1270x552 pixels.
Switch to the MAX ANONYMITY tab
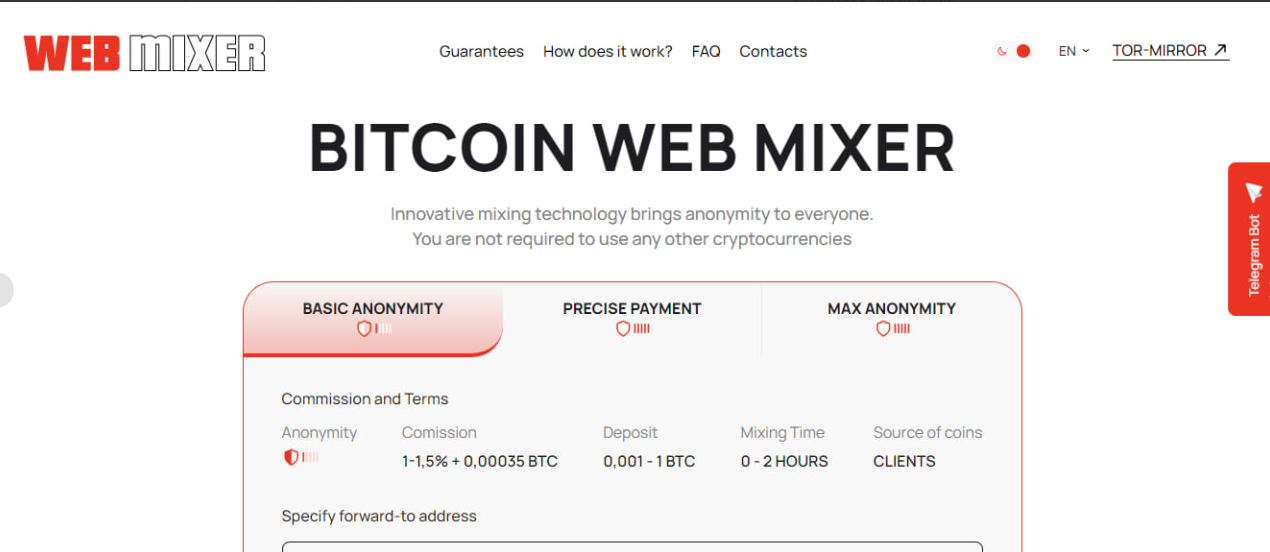pos(892,319)
